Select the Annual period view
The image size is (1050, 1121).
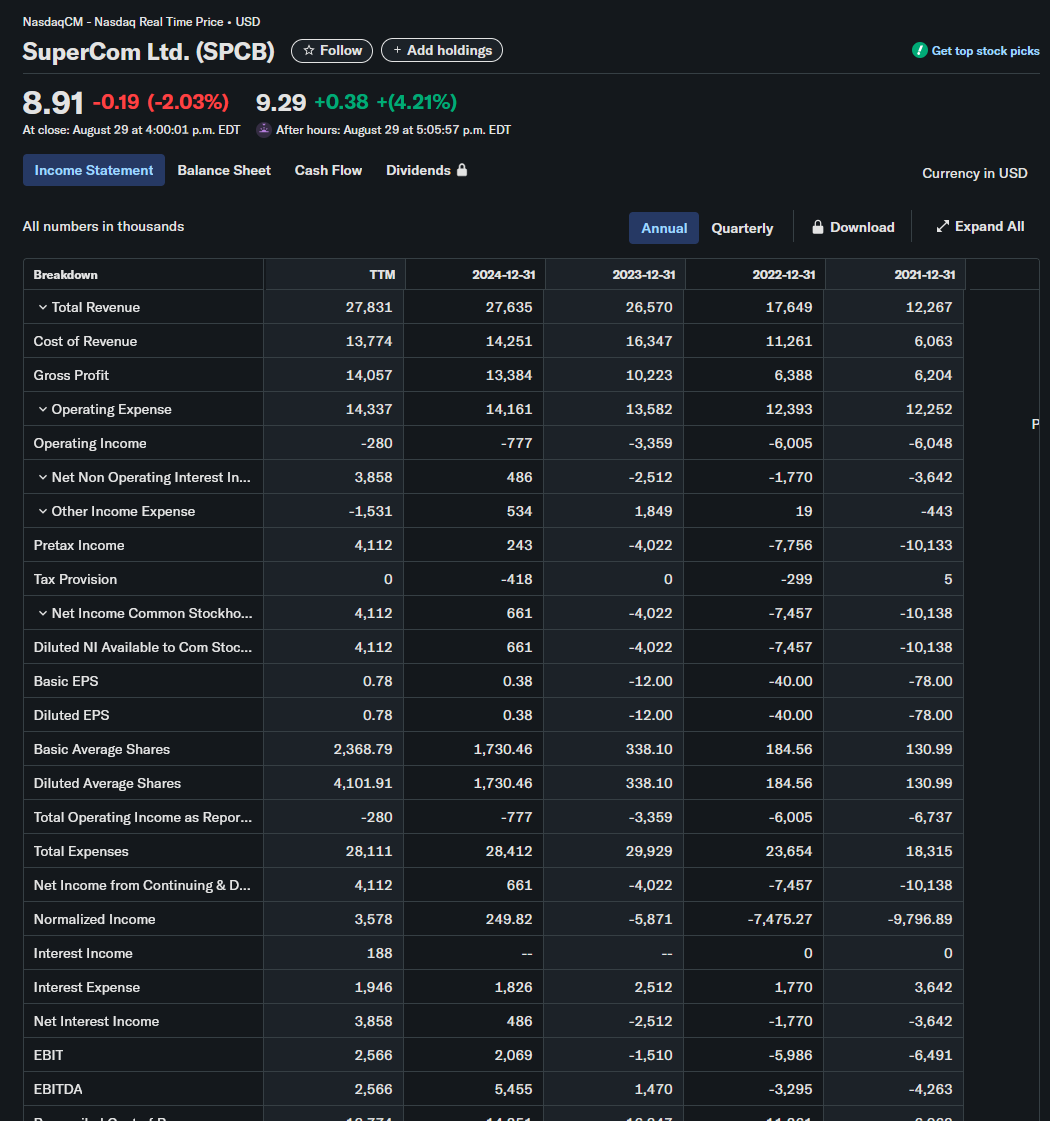pyautogui.click(x=664, y=228)
